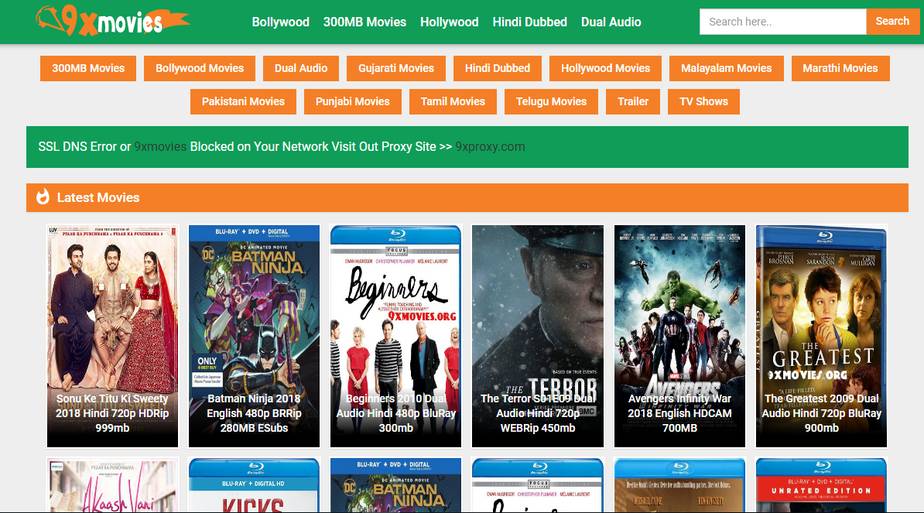Browse the TV Shows category
The image size is (924, 513).
[x=704, y=101]
